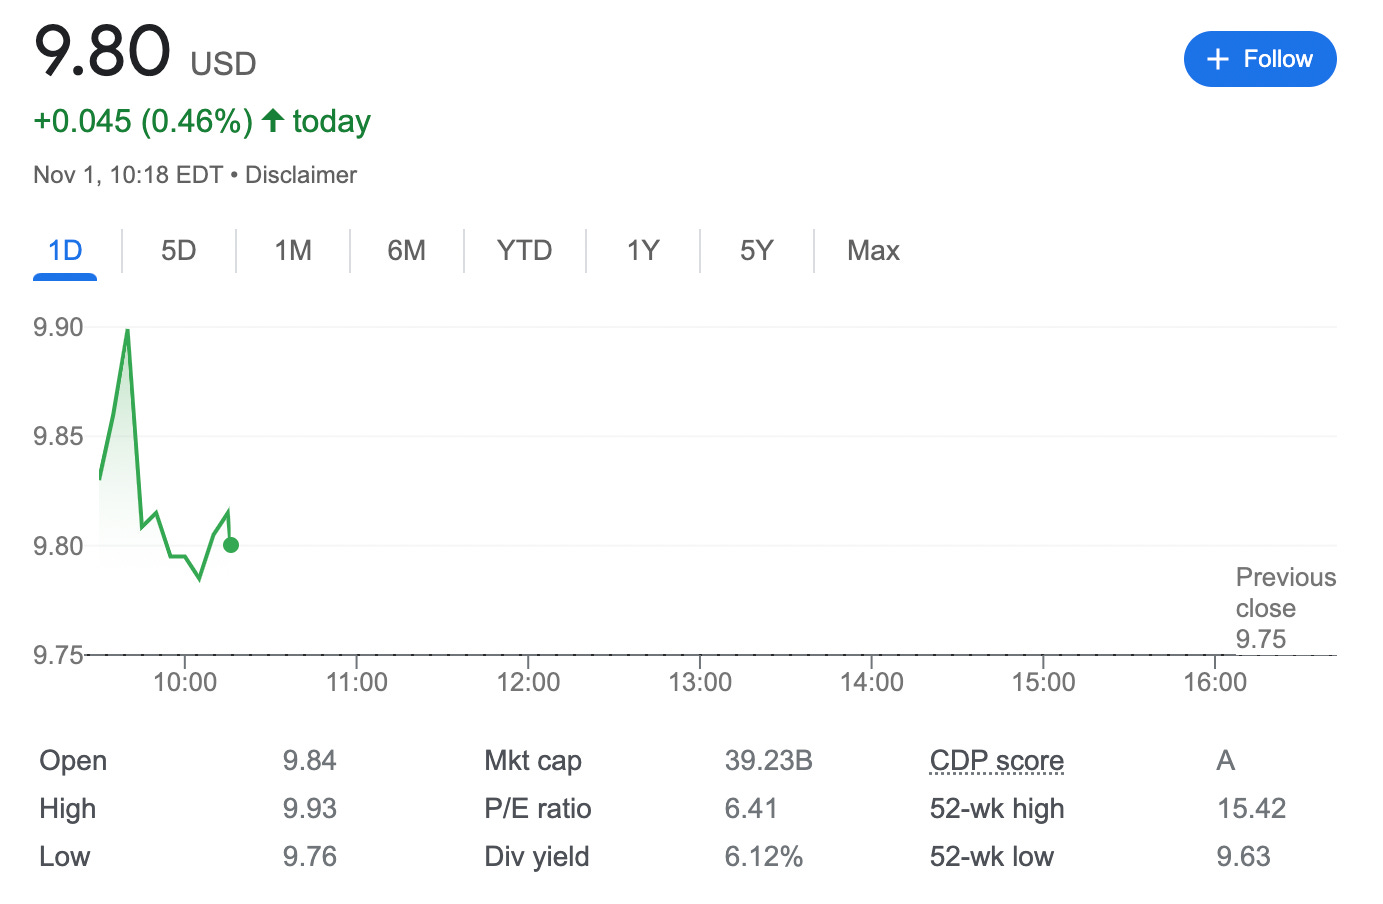Click the green current price dot on the chart

tap(231, 545)
